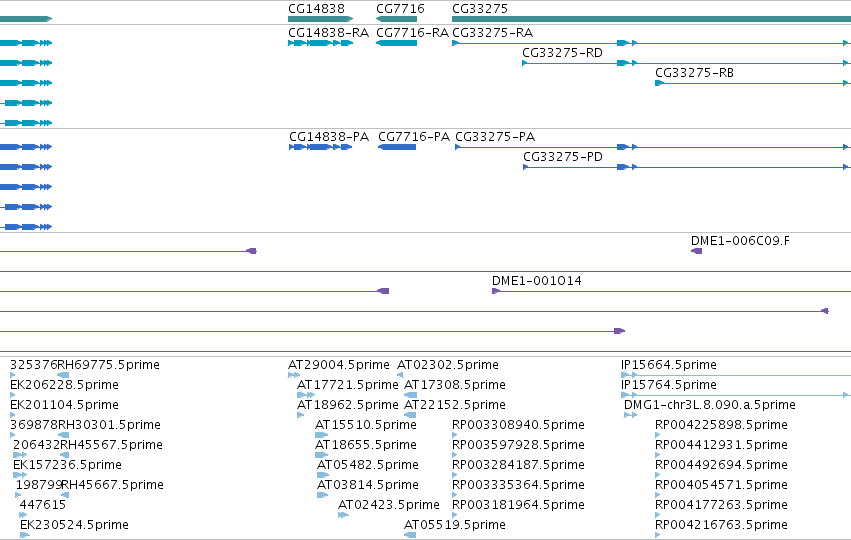The image size is (851, 540).
Task: Click the AT03814.5prime label
Action: (x=368, y=485)
